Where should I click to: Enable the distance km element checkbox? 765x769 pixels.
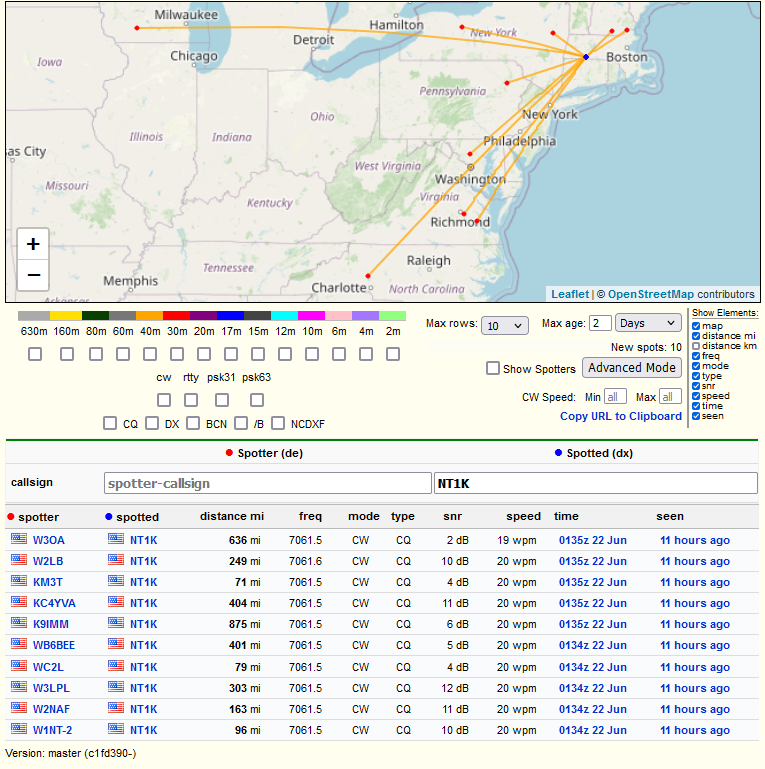click(696, 346)
